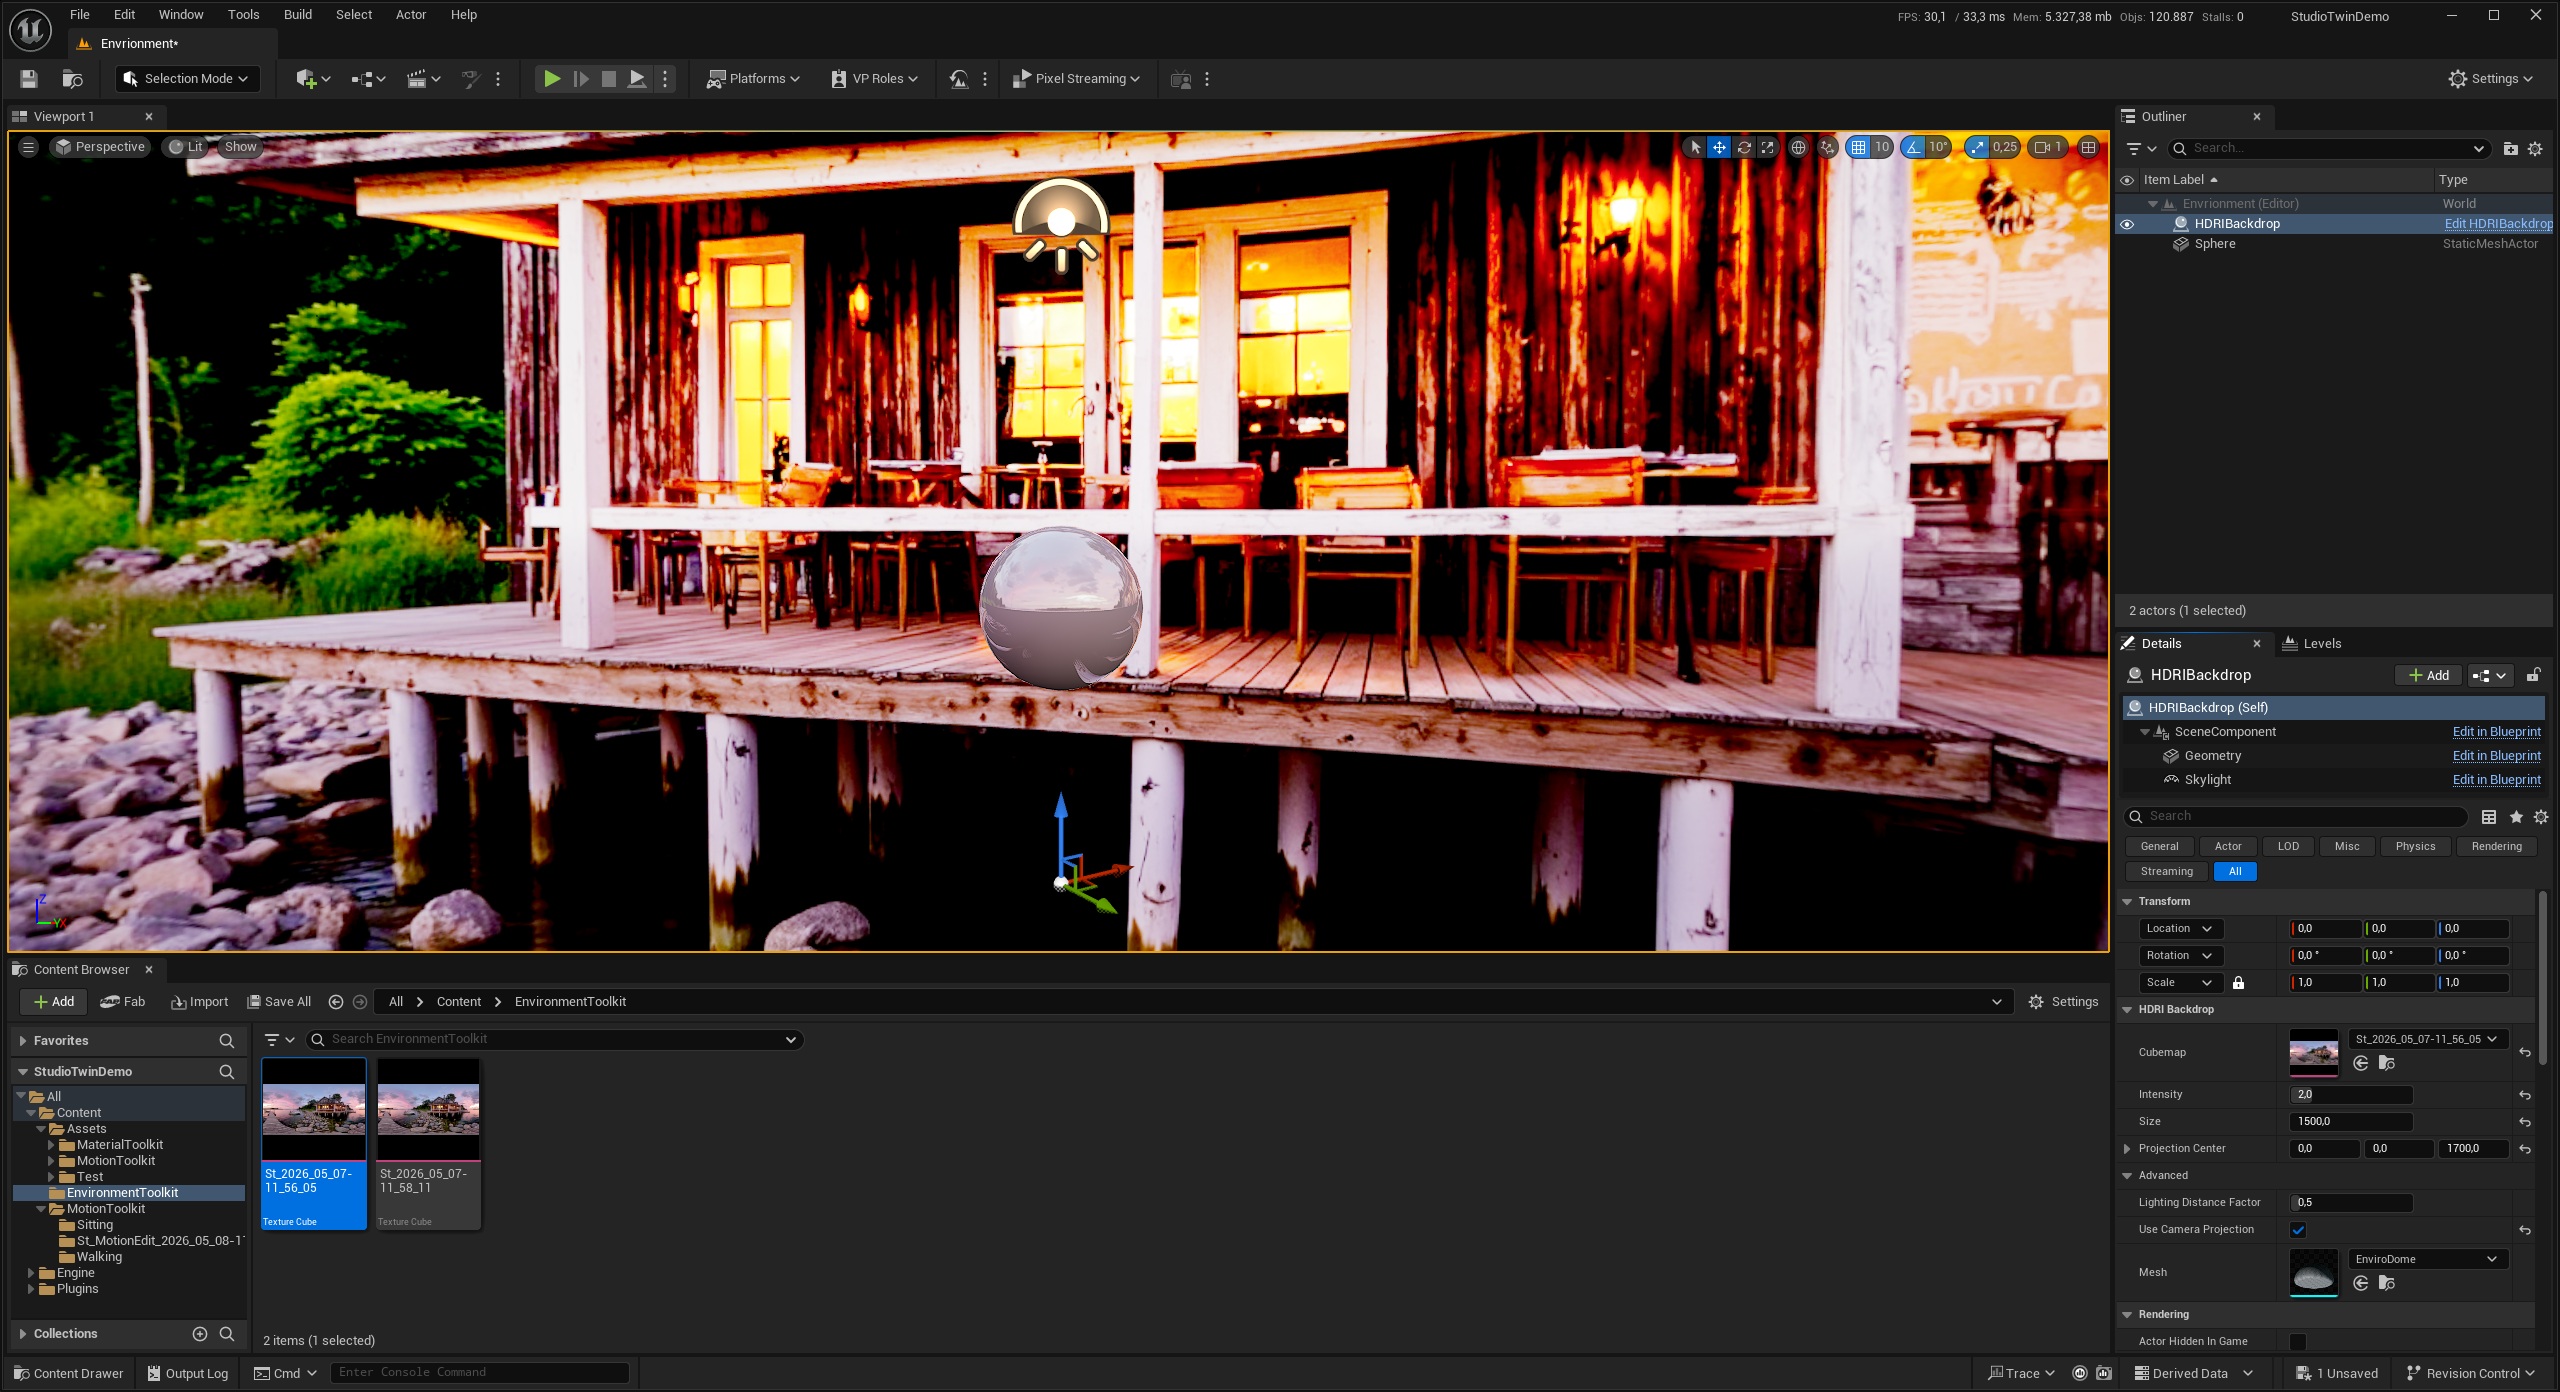Toggle the Details panel lock icon
Image resolution: width=2560 pixels, height=1392 pixels.
(x=2533, y=675)
